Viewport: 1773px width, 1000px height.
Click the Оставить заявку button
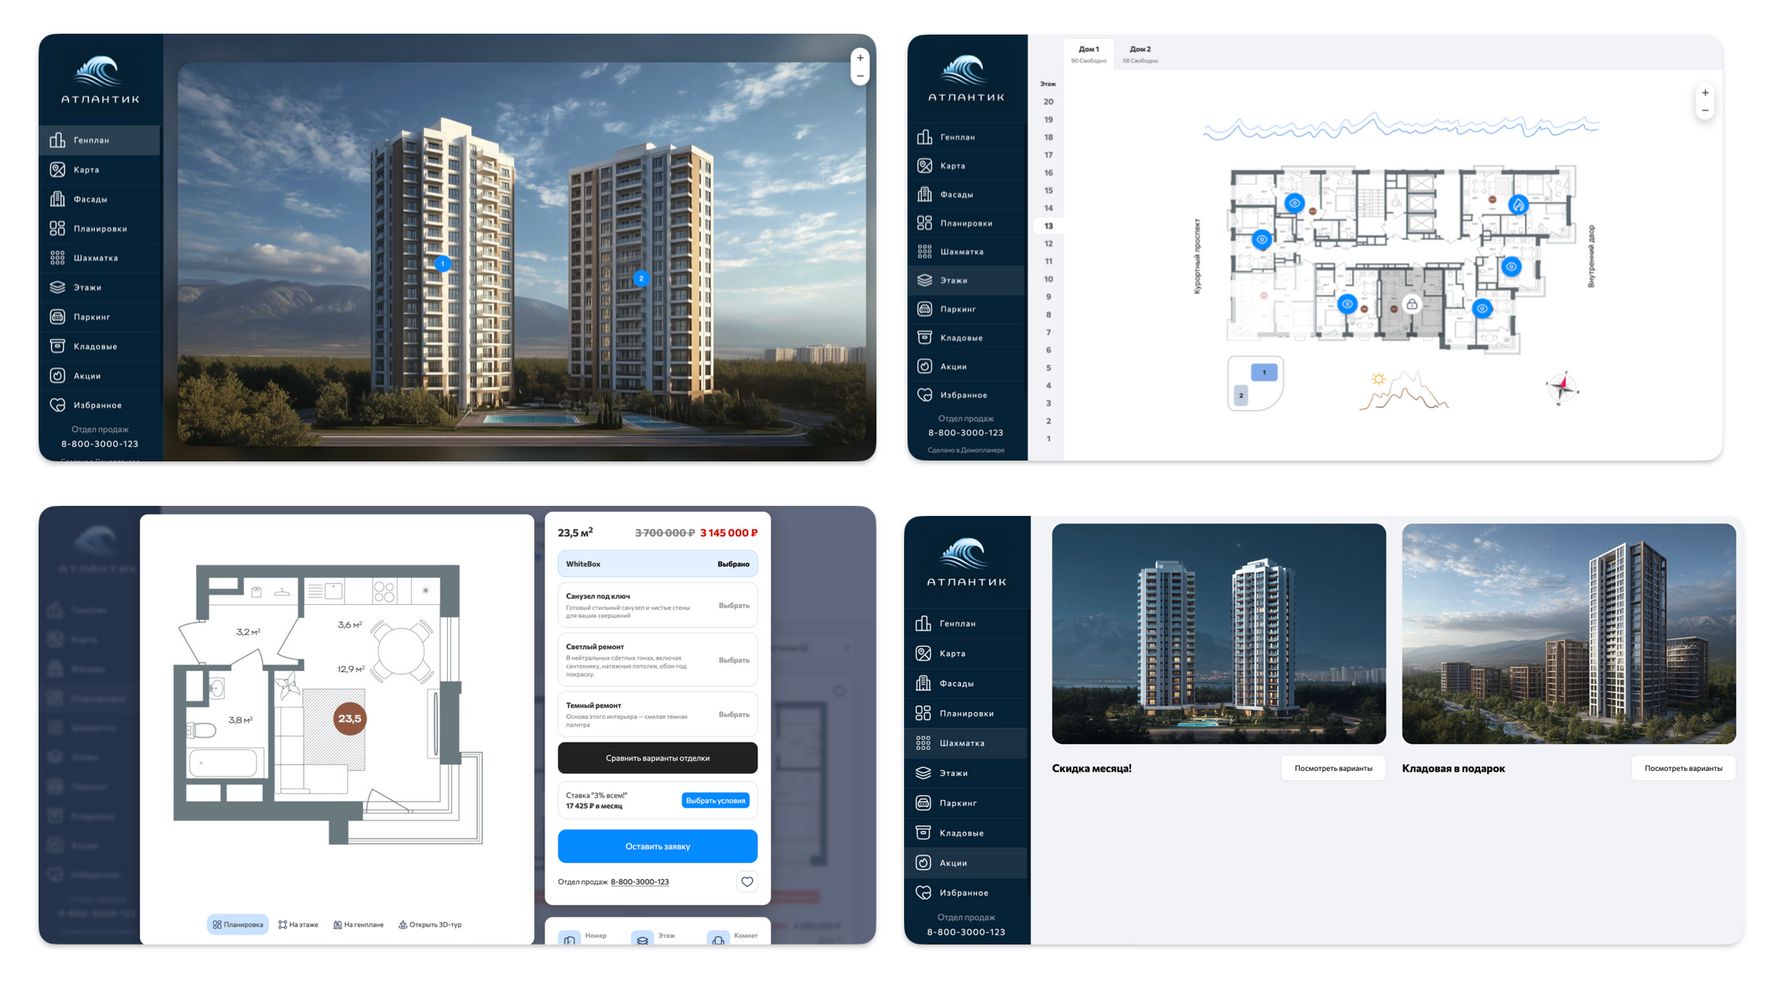coord(657,846)
